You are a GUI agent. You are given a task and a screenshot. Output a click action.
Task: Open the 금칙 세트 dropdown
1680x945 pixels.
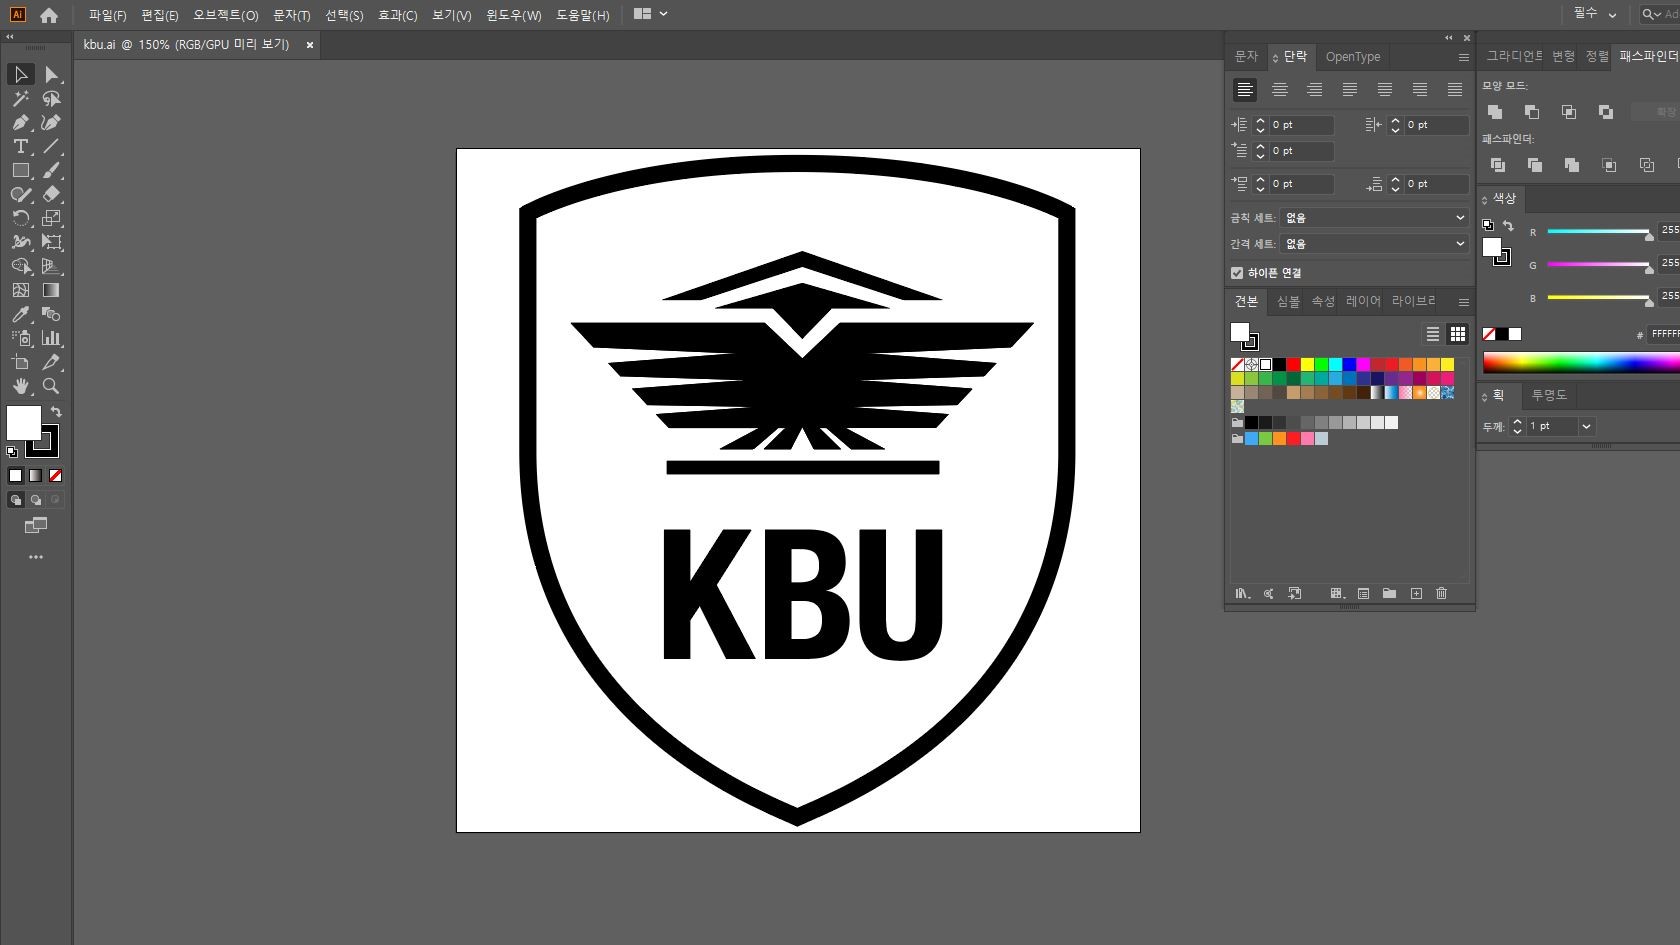point(1374,217)
